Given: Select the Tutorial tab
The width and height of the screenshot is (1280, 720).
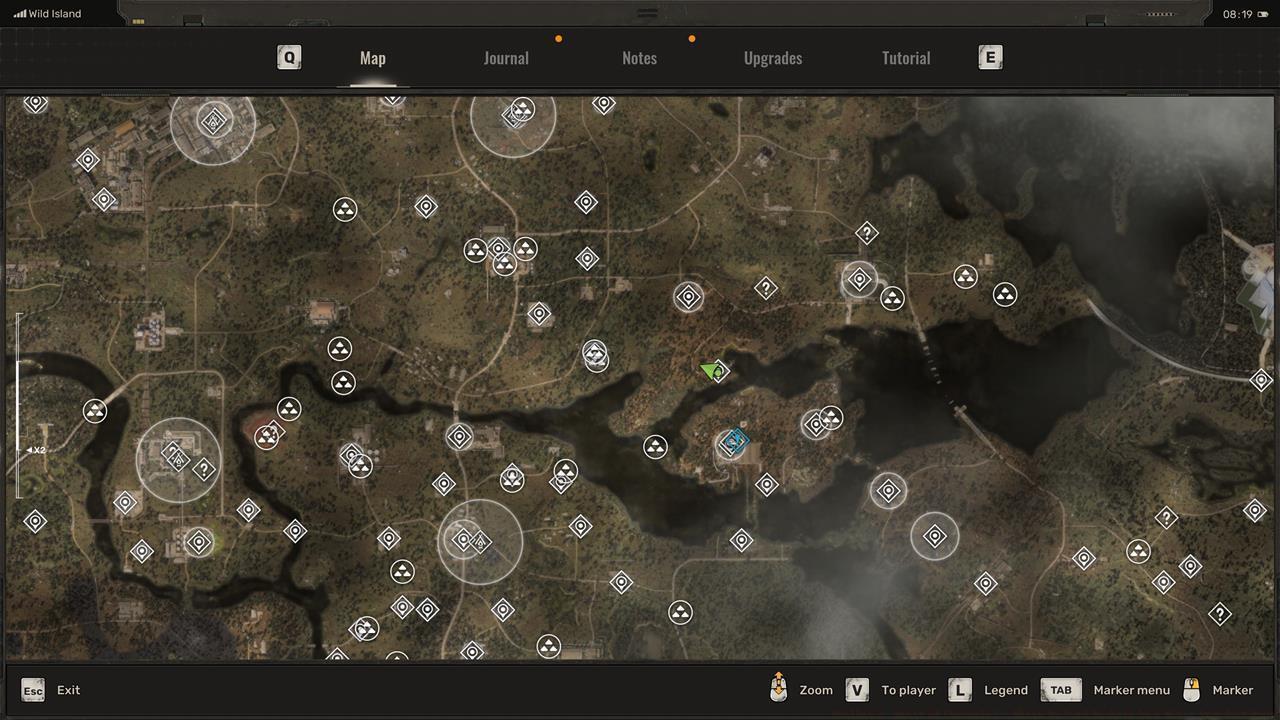Looking at the screenshot, I should coord(905,58).
